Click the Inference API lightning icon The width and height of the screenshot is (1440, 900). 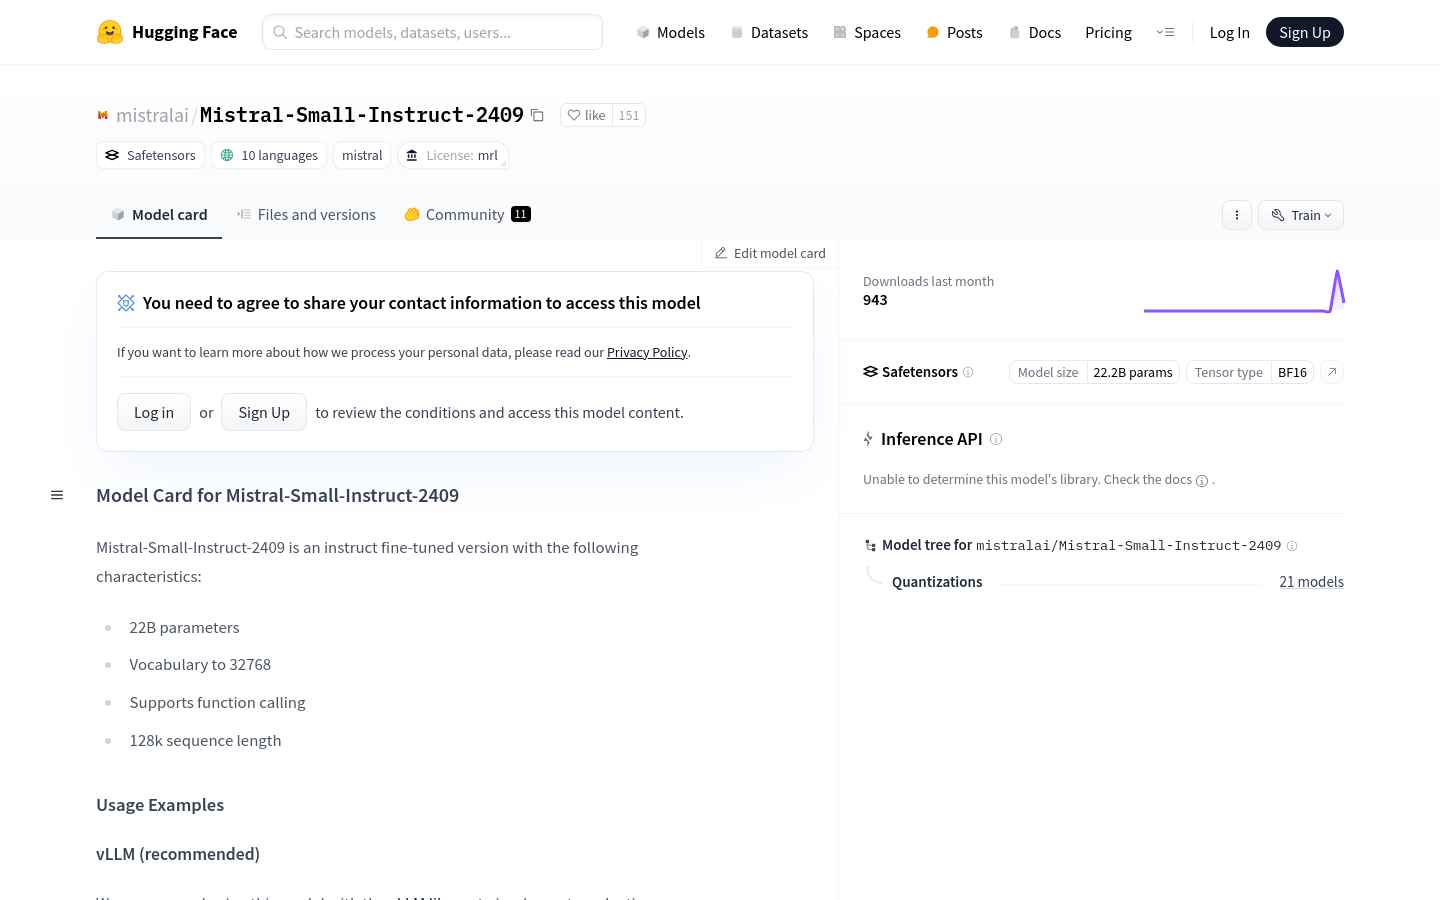click(868, 439)
